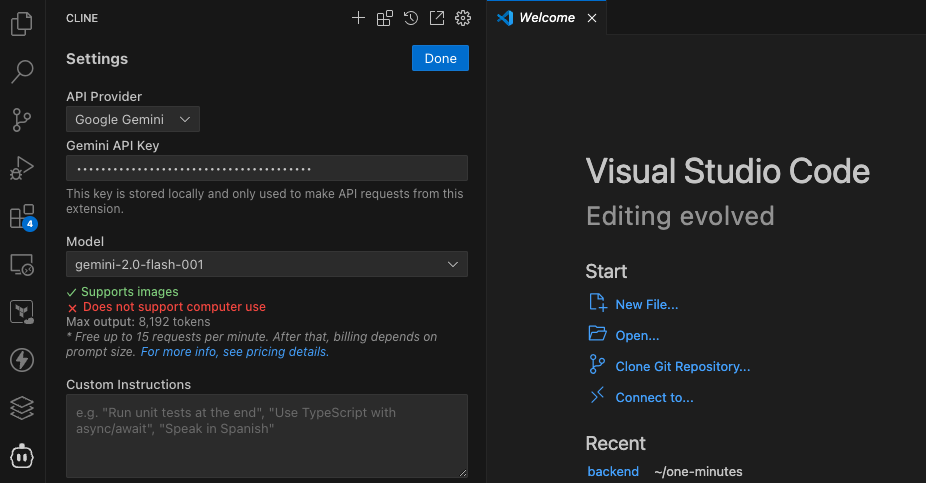Switch to the Welcome tab
Screen dimensions: 926x483
[547, 18]
